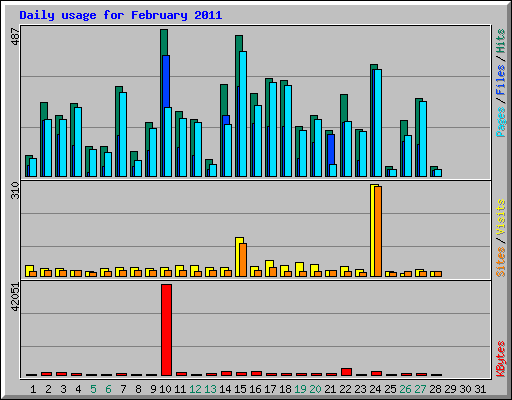Click day 28 on the x-axis
This screenshot has width=512, height=400.
pyautogui.click(x=435, y=389)
